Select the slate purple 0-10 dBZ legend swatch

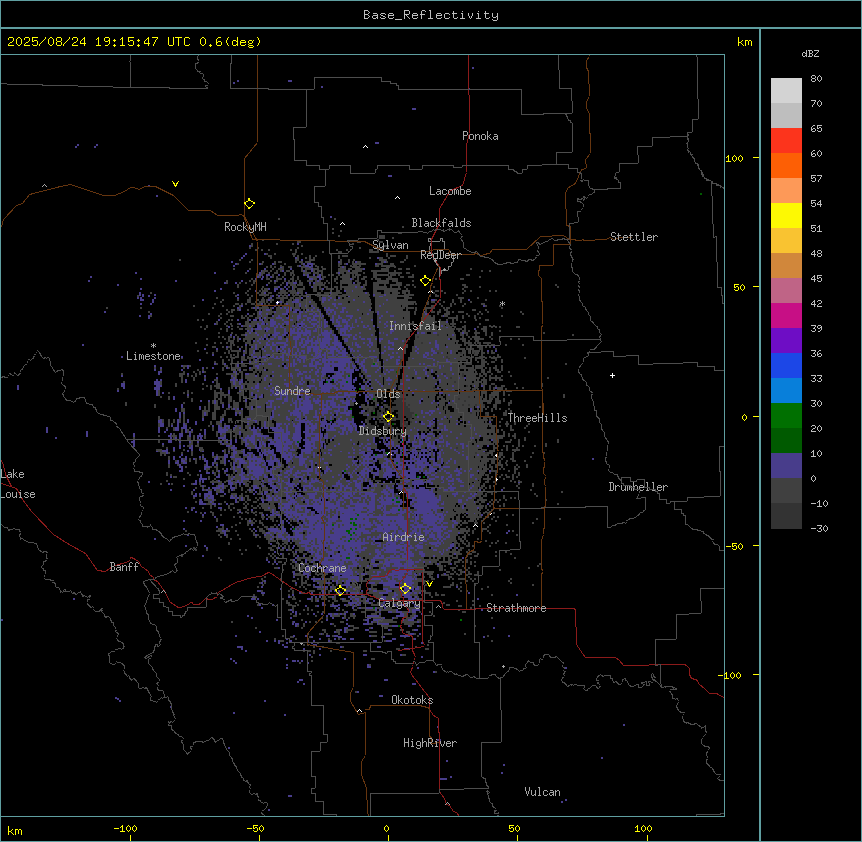(x=786, y=466)
